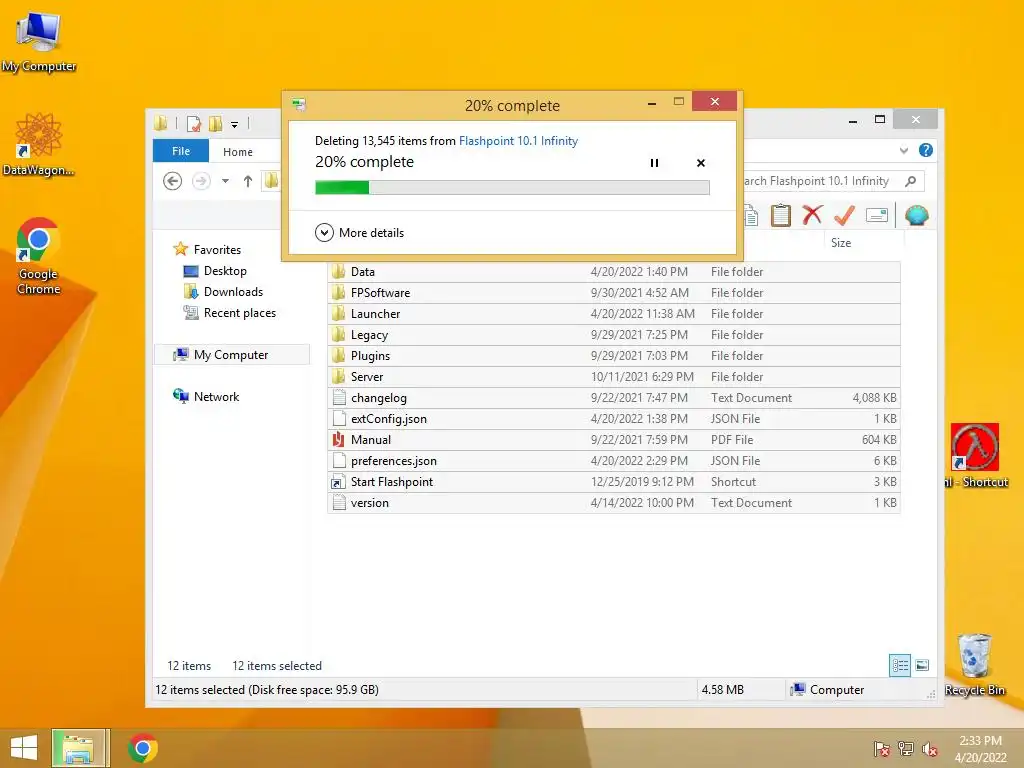Select the Start Flashpoint shortcut
Image resolution: width=1024 pixels, height=768 pixels.
[613, 482]
